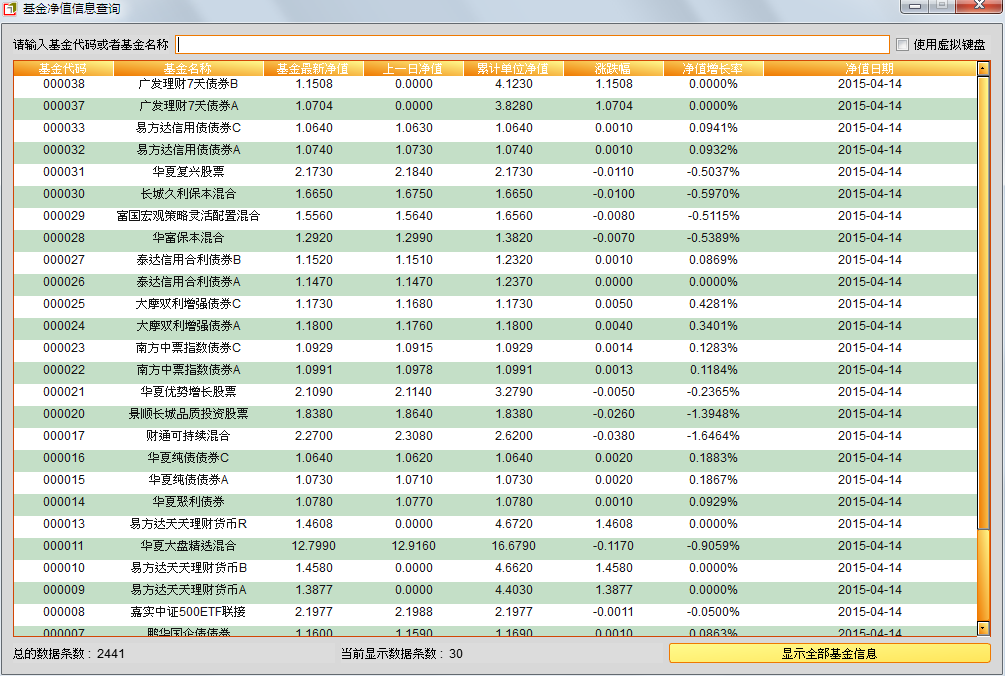The height and width of the screenshot is (676, 1005).
Task: Click the 财通可持续混合 fund name
Action: pyautogui.click(x=188, y=436)
